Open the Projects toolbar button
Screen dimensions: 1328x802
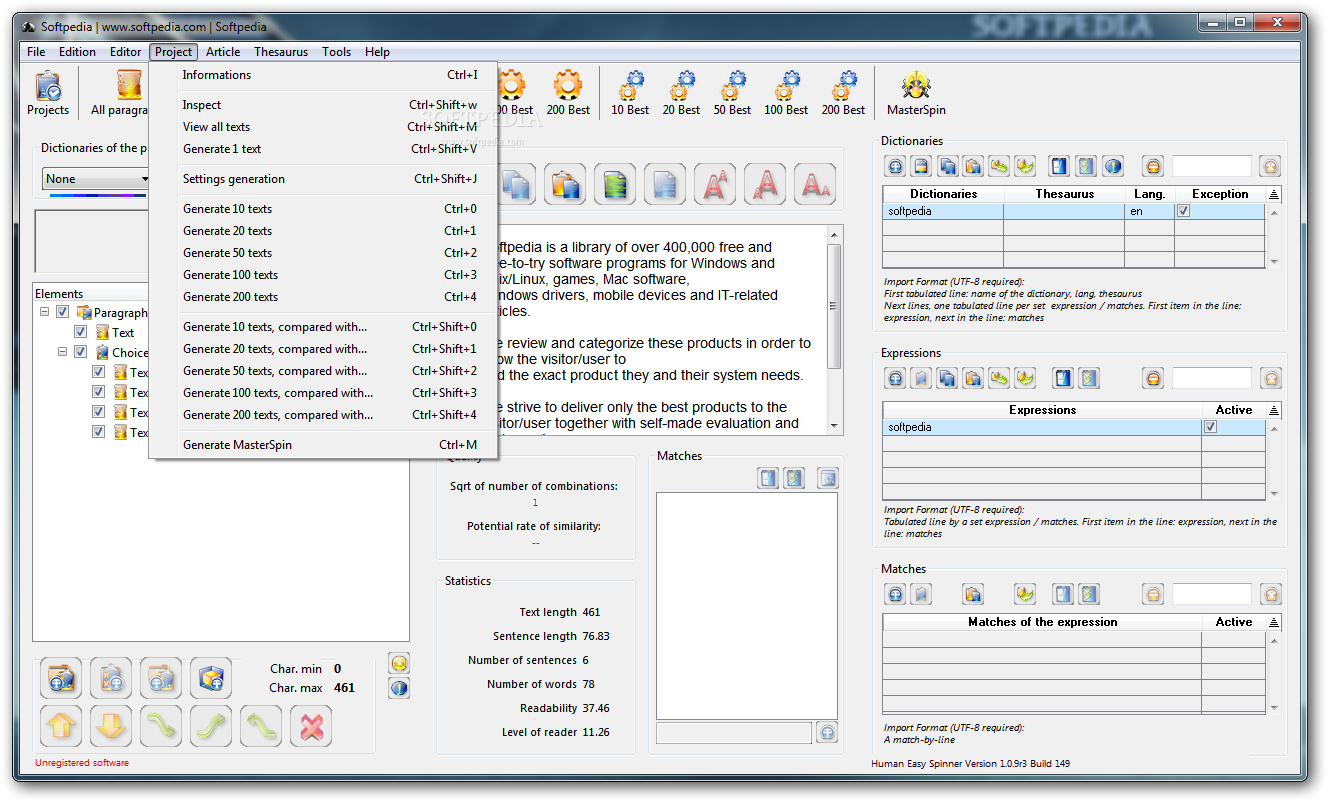coord(47,93)
